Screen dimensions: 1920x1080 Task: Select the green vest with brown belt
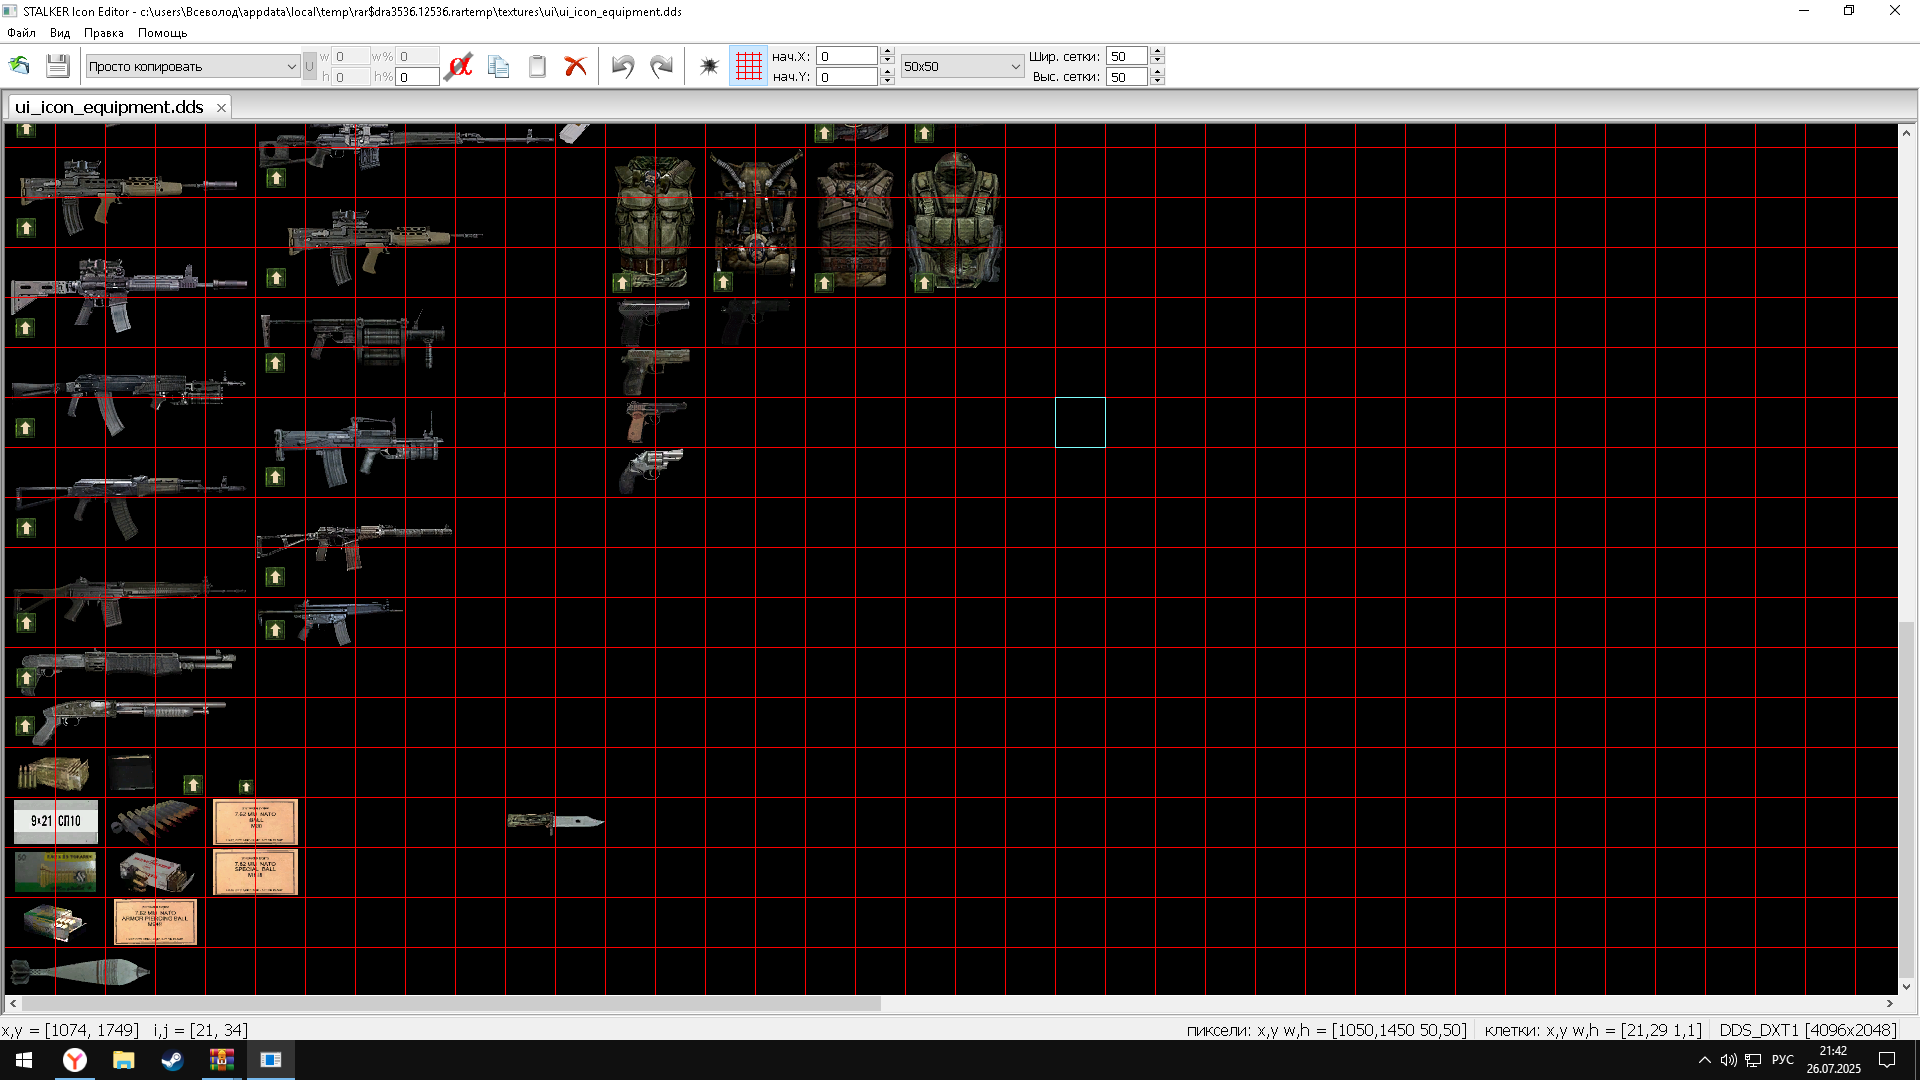pos(655,222)
